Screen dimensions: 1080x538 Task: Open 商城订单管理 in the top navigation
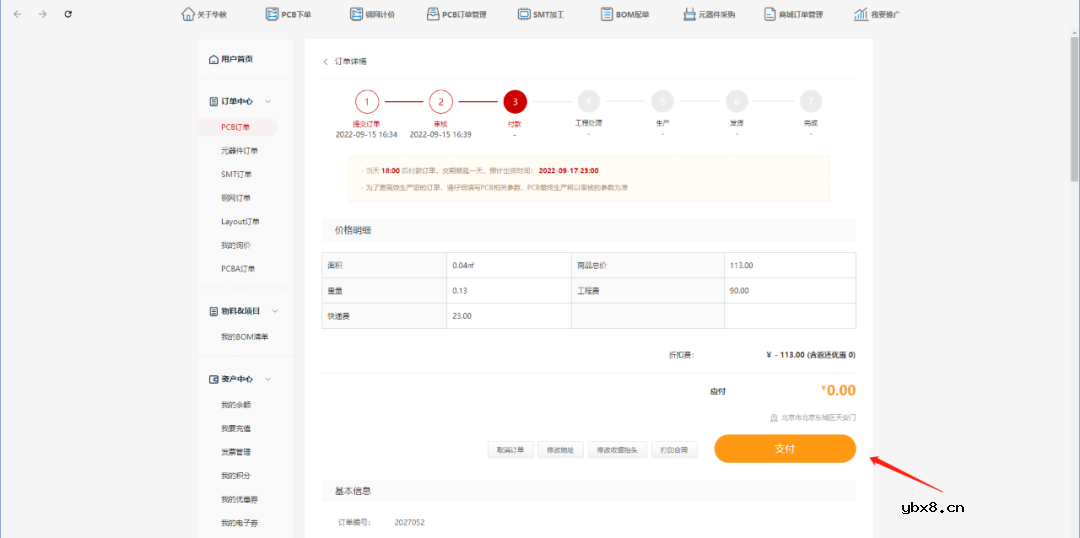(793, 14)
